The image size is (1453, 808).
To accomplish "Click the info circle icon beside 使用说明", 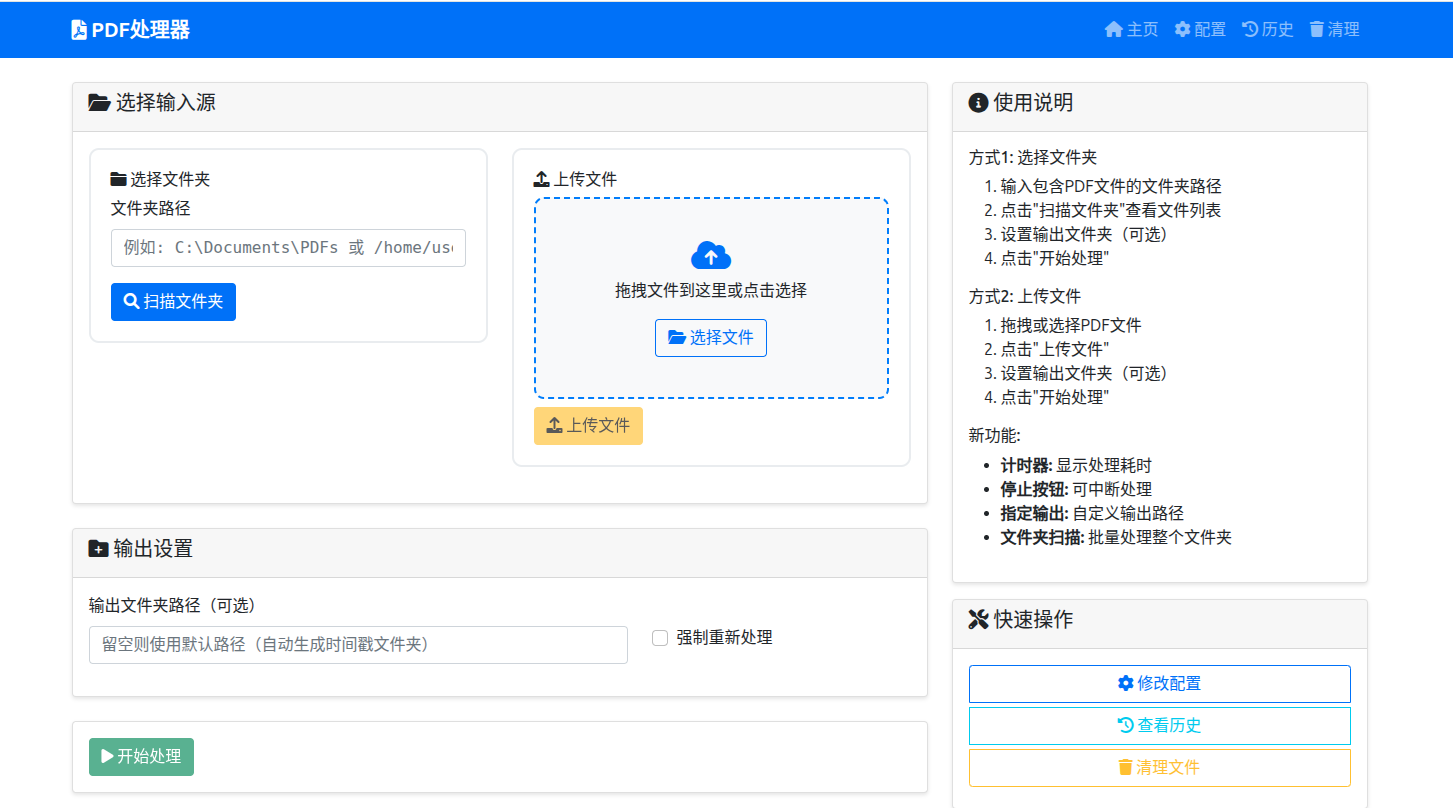I will point(979,103).
